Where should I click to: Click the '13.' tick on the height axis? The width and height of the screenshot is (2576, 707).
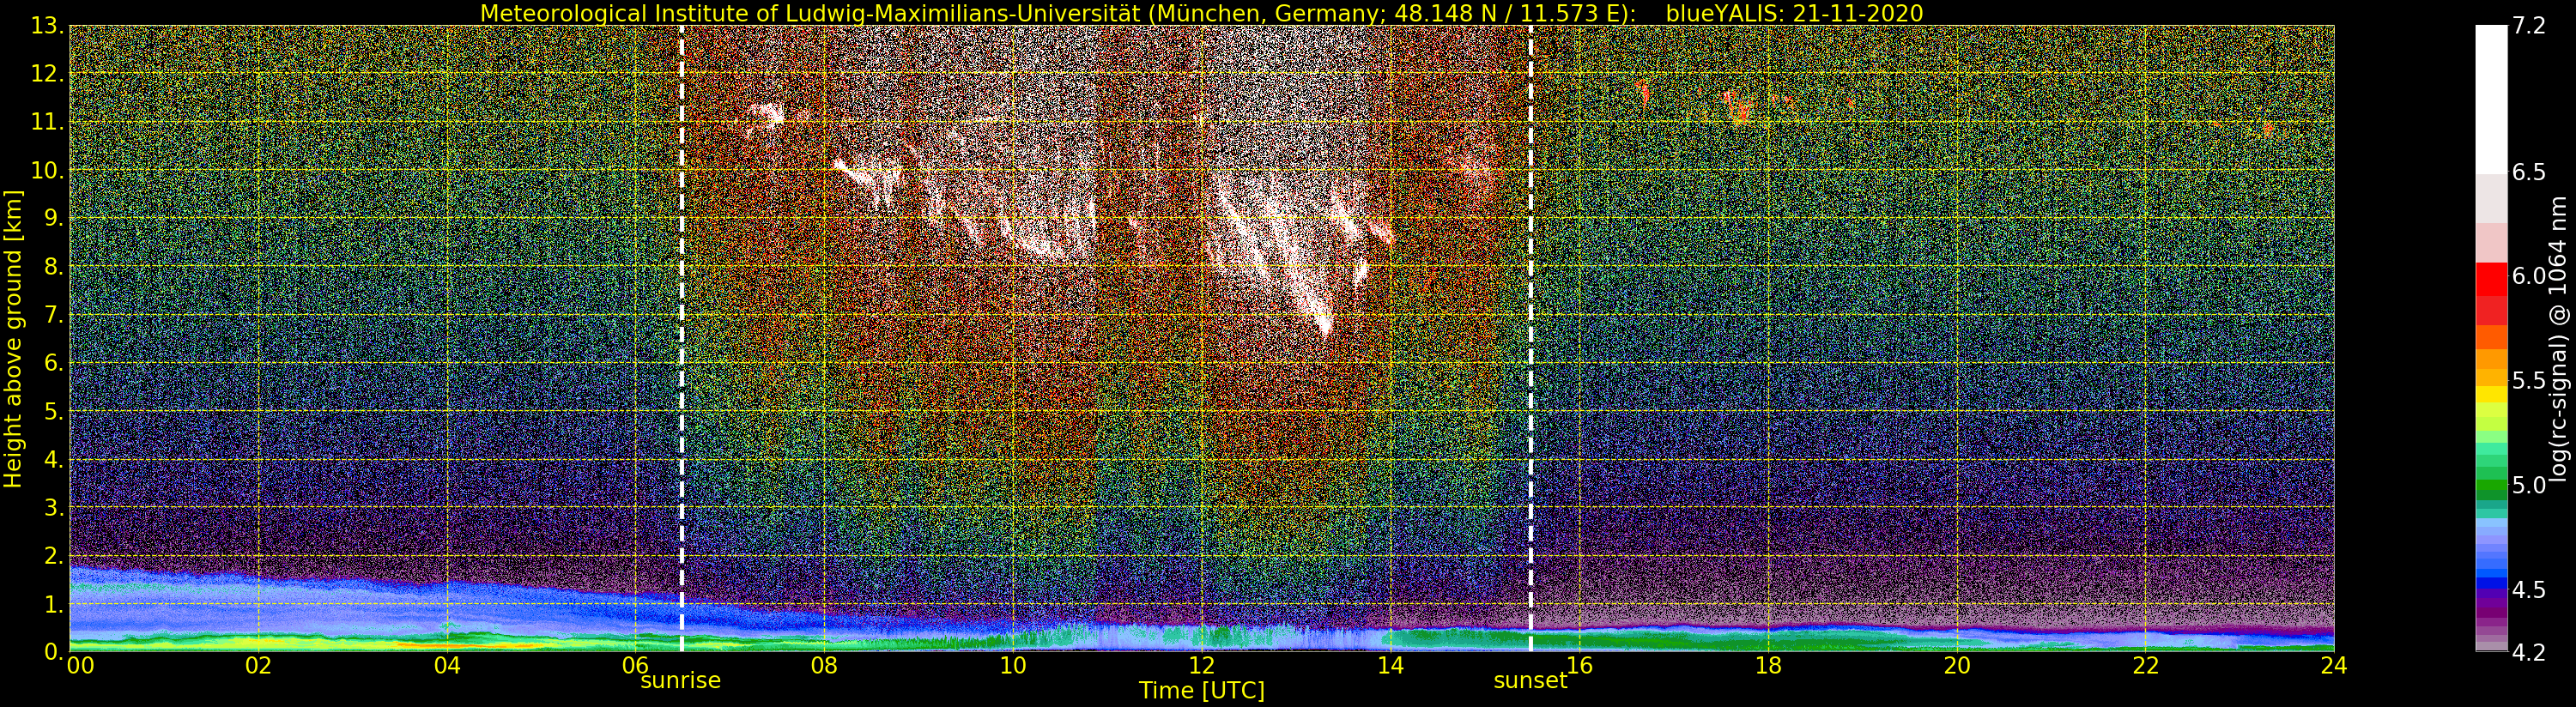[x=46, y=26]
